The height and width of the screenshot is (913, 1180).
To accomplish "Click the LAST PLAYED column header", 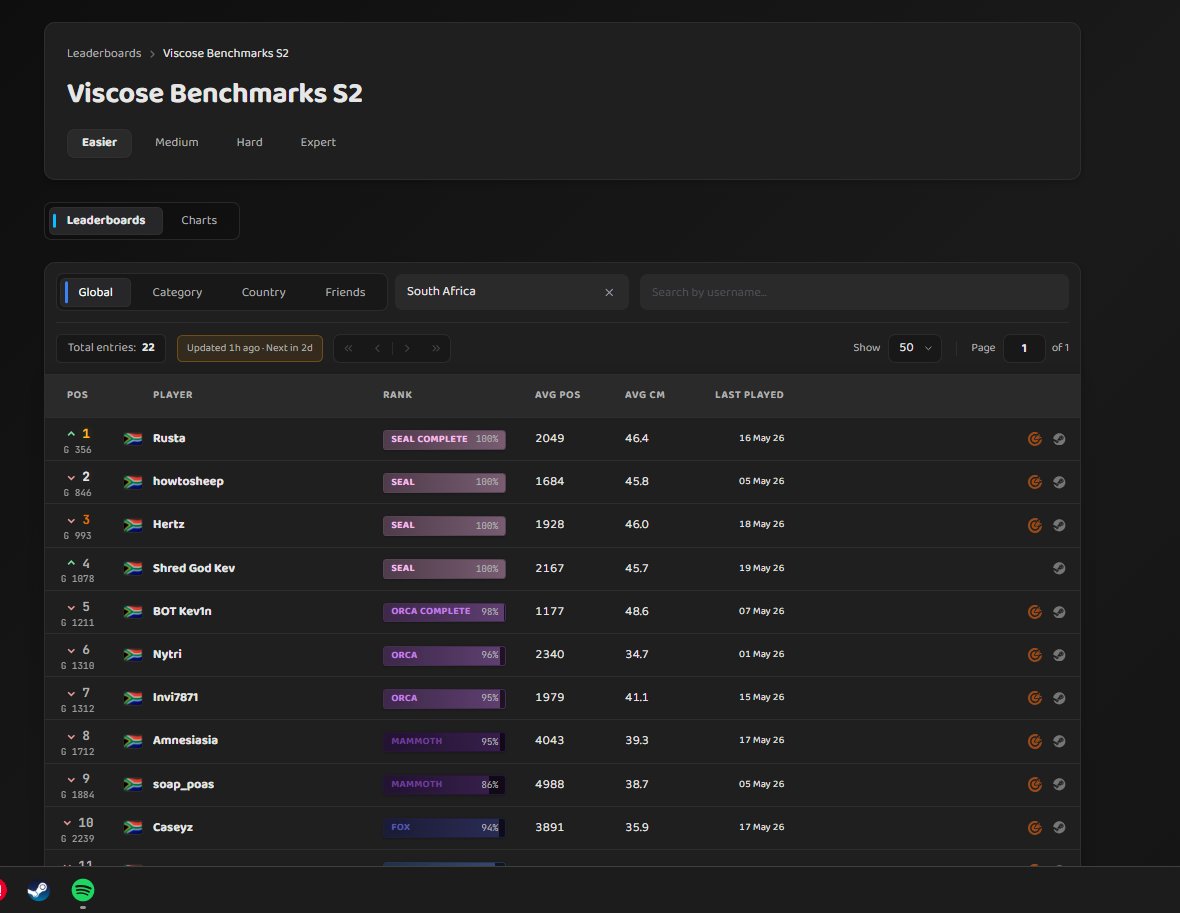I will (749, 395).
